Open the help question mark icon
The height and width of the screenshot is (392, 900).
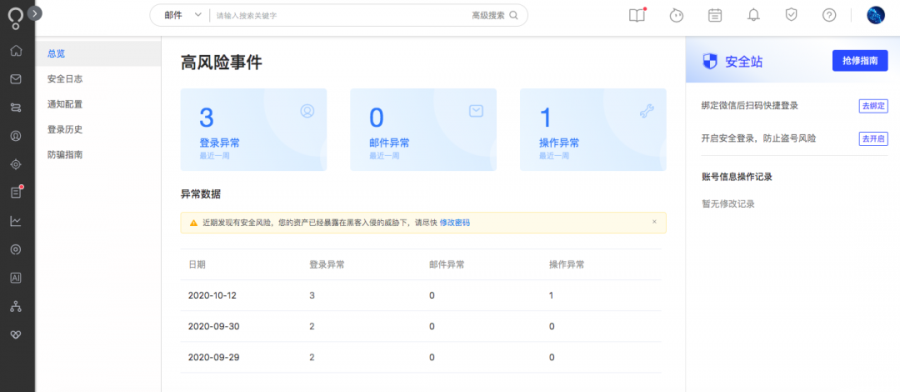(x=829, y=15)
